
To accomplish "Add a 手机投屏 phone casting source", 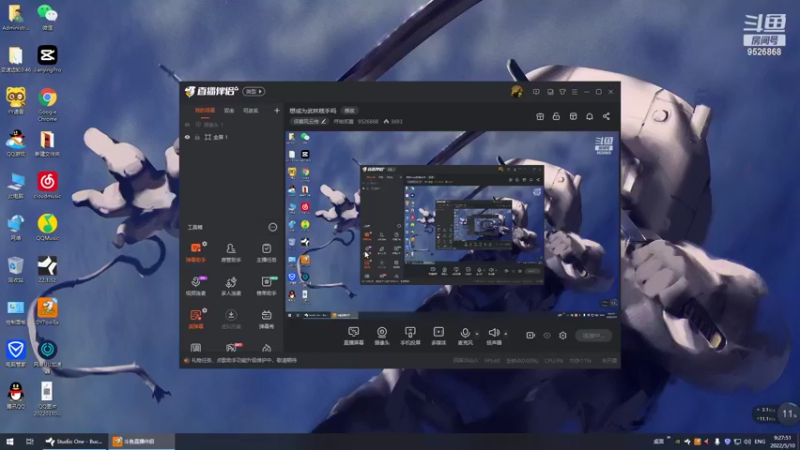I will click(410, 336).
